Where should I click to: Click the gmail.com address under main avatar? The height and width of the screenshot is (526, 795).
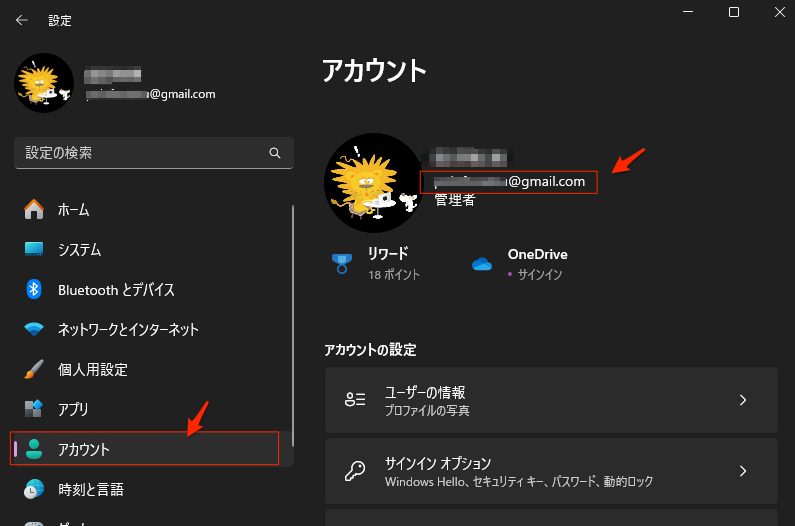pyautogui.click(x=509, y=182)
